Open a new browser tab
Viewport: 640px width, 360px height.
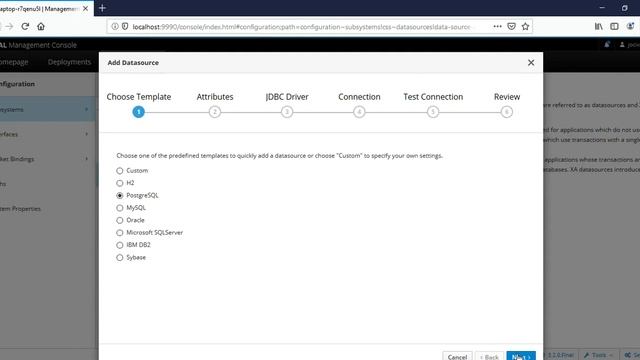click(x=102, y=8)
